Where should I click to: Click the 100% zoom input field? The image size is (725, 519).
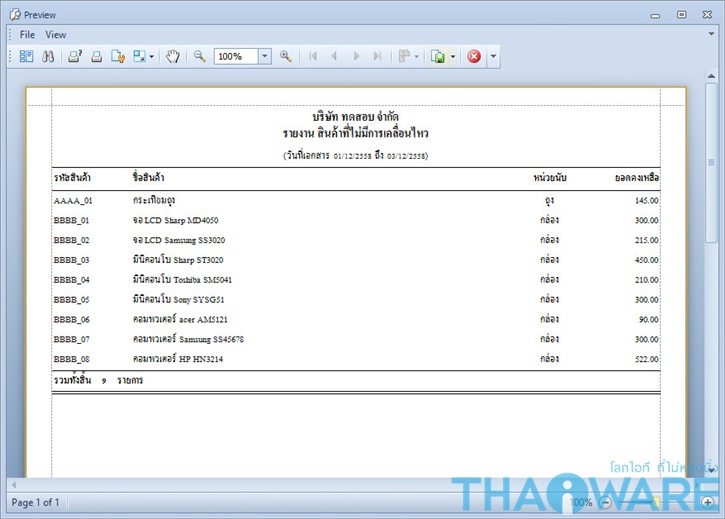click(236, 56)
